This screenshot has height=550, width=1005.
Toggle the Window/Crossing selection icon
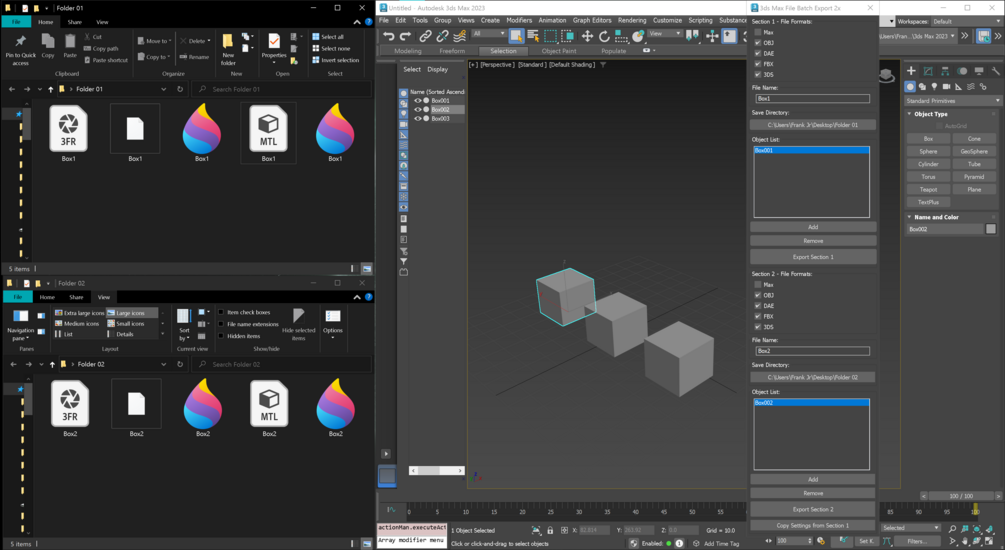pos(568,36)
